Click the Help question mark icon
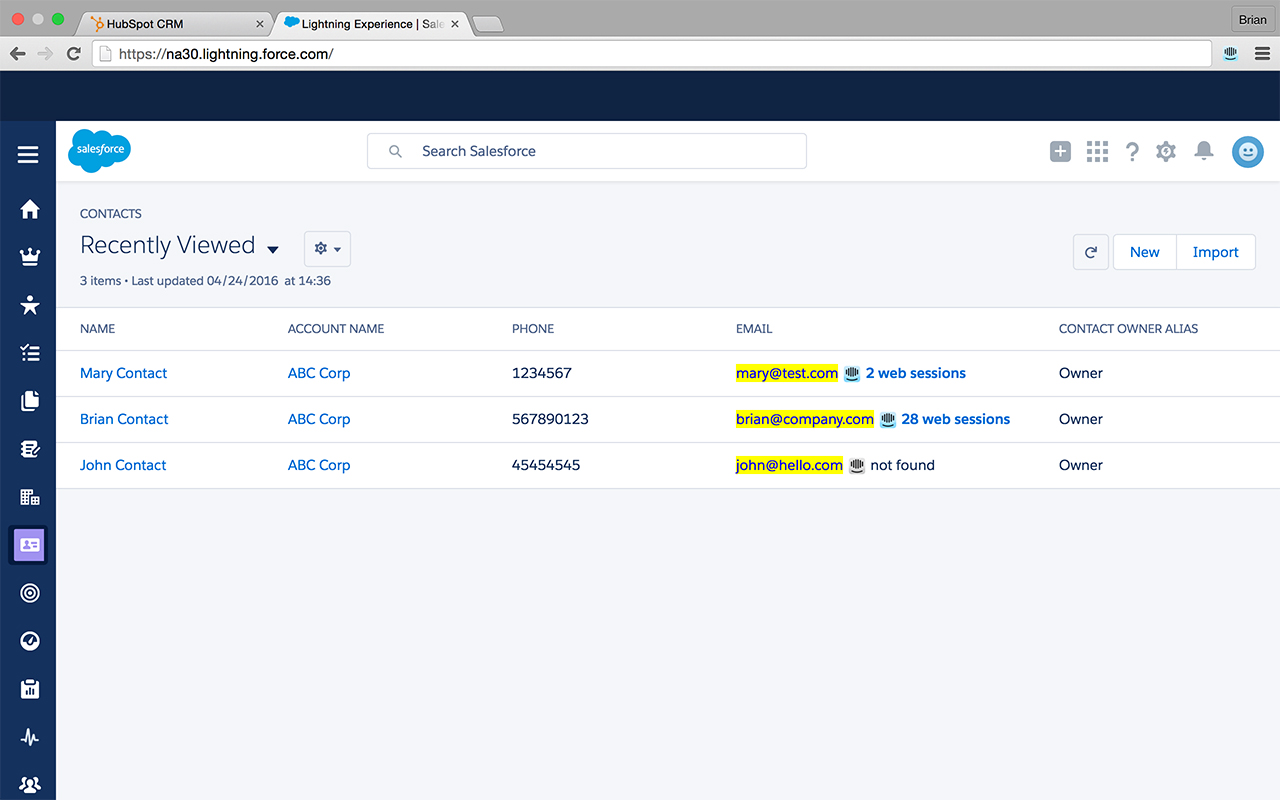The width and height of the screenshot is (1280, 800). (1132, 151)
